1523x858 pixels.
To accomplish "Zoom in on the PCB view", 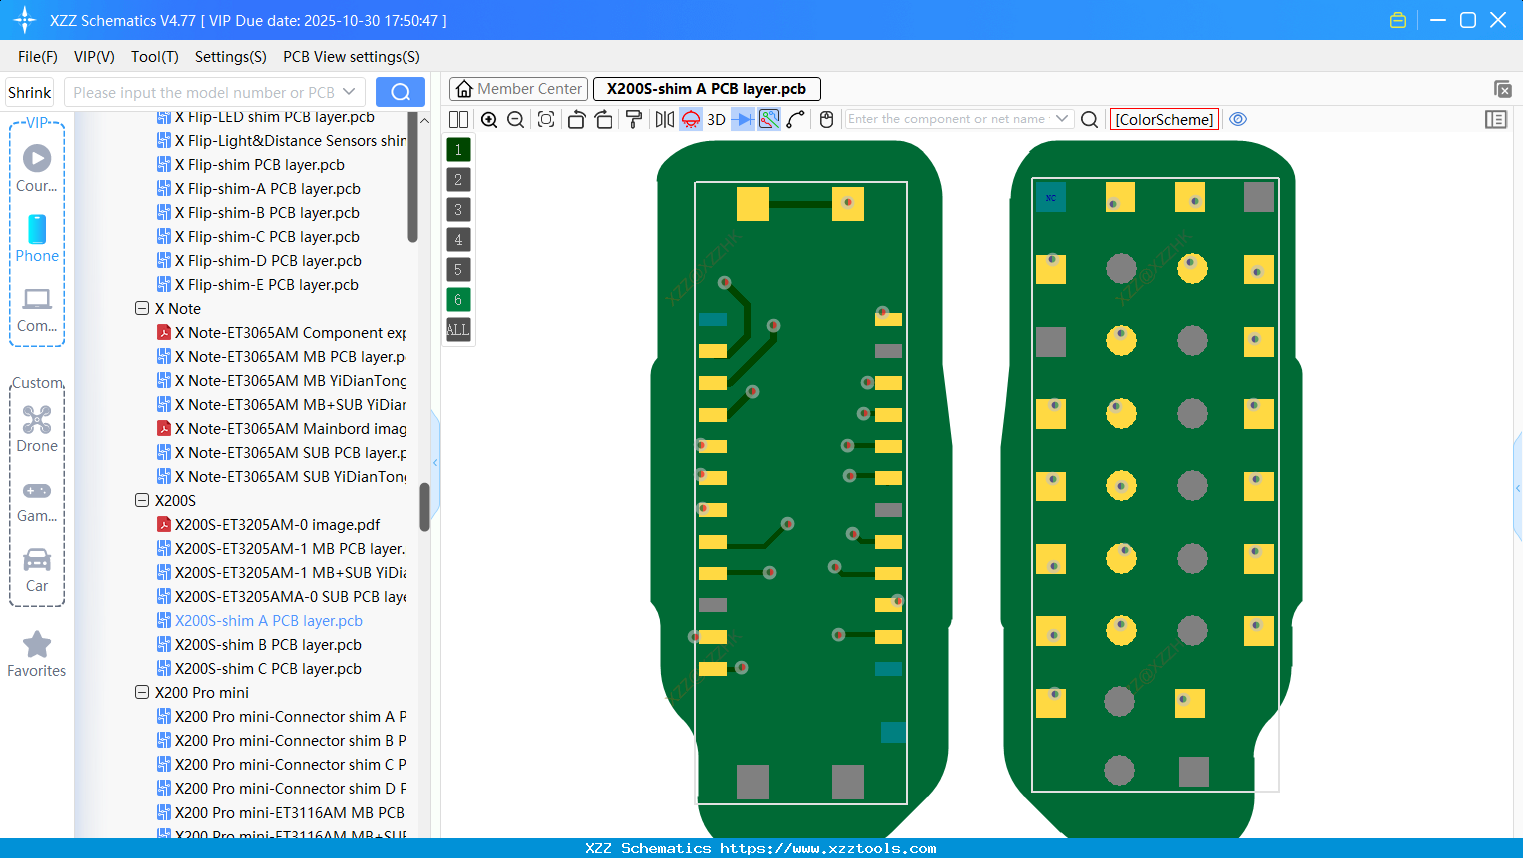I will tap(489, 119).
